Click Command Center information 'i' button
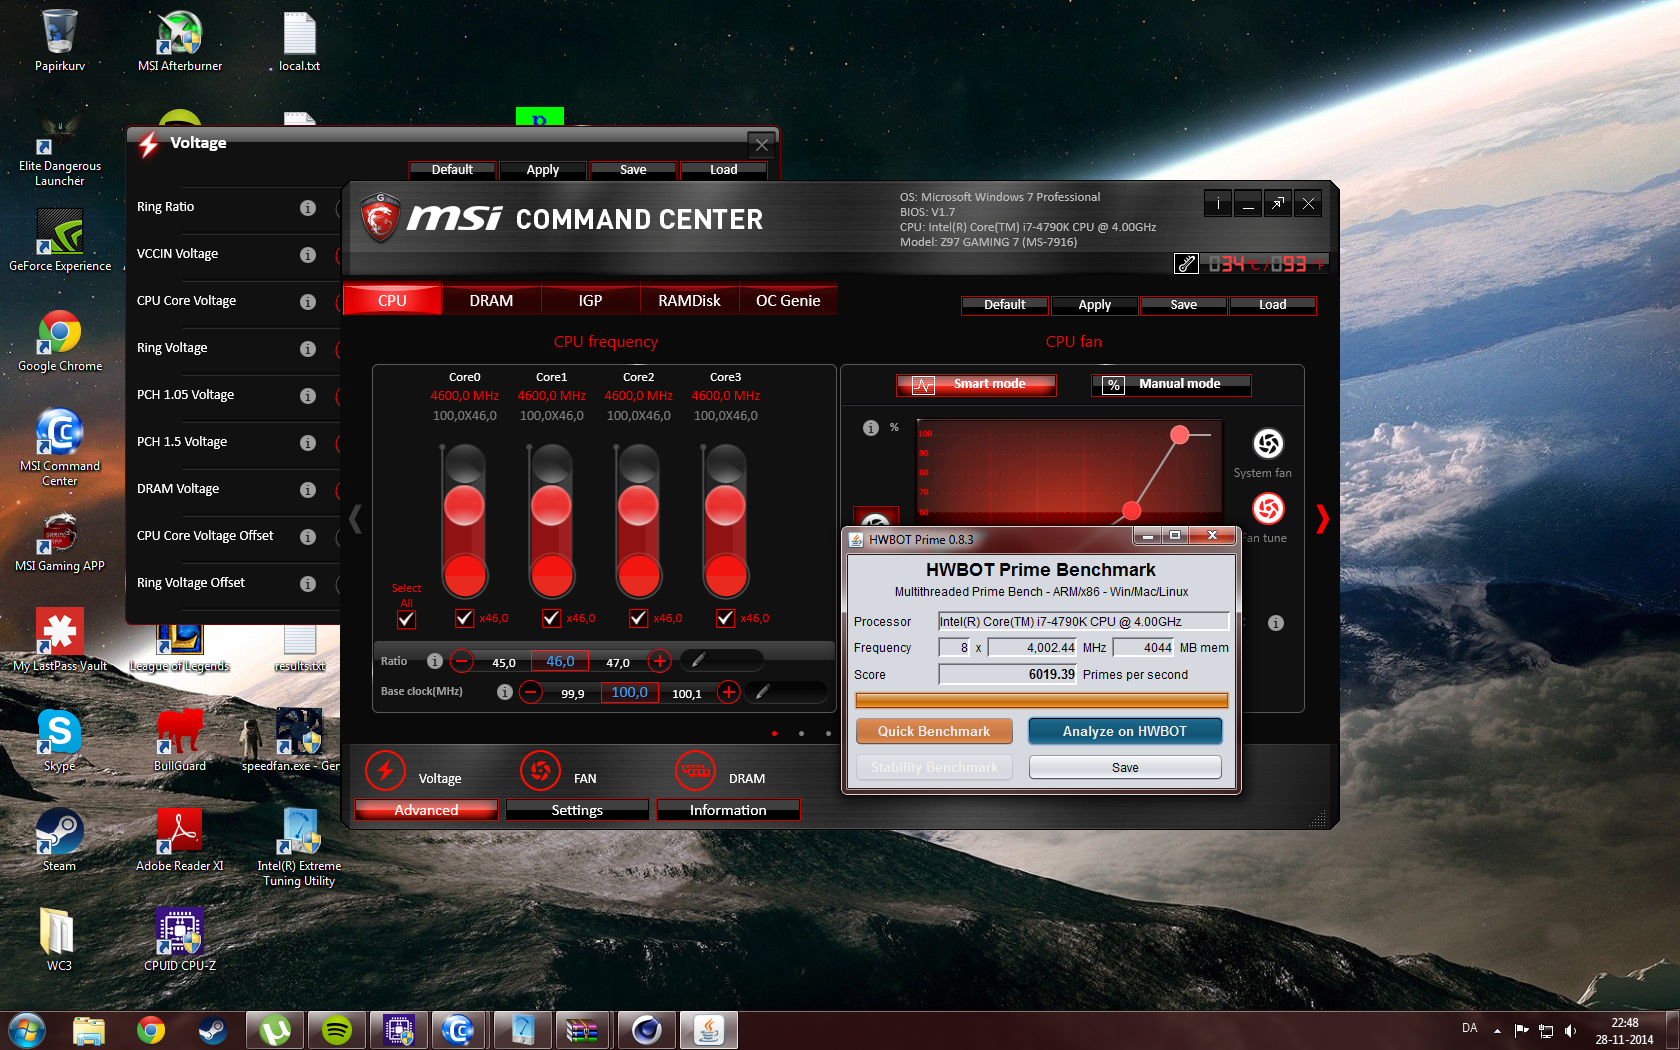This screenshot has width=1680, height=1050. click(1218, 204)
